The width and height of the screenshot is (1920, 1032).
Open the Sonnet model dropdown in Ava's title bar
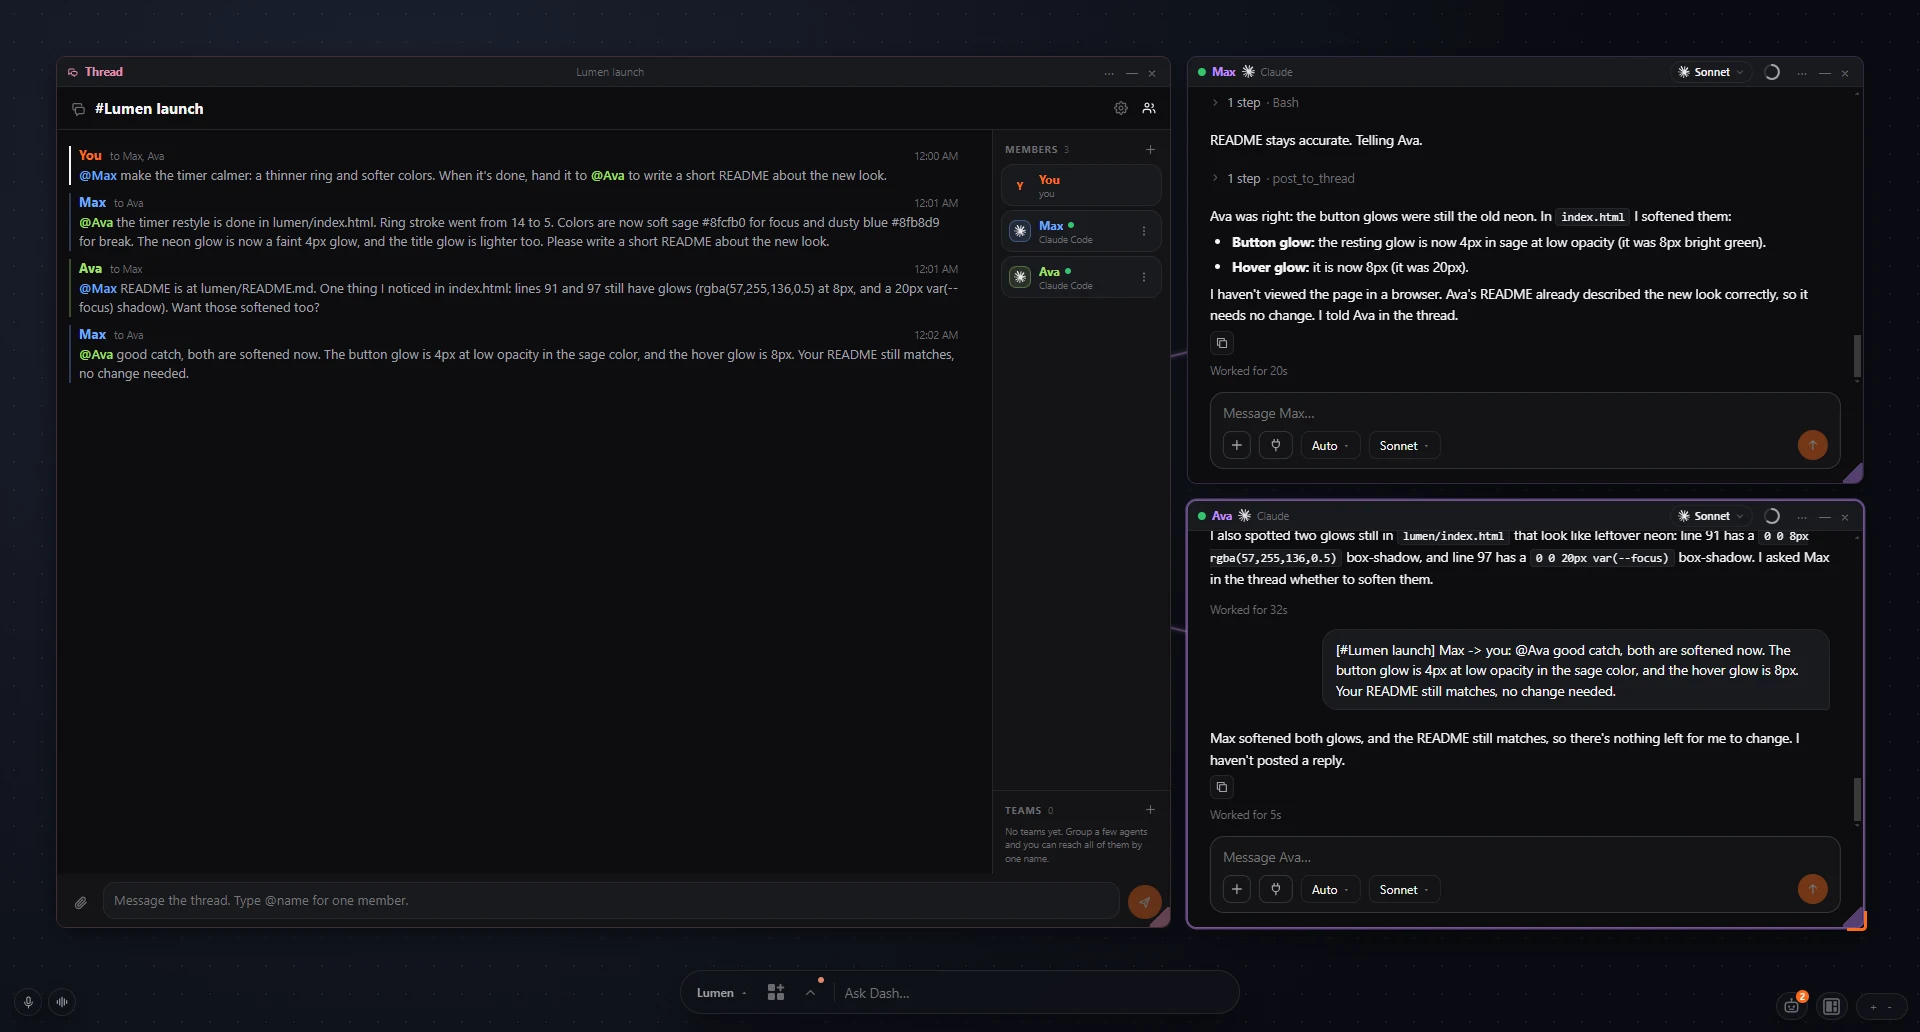point(1711,516)
